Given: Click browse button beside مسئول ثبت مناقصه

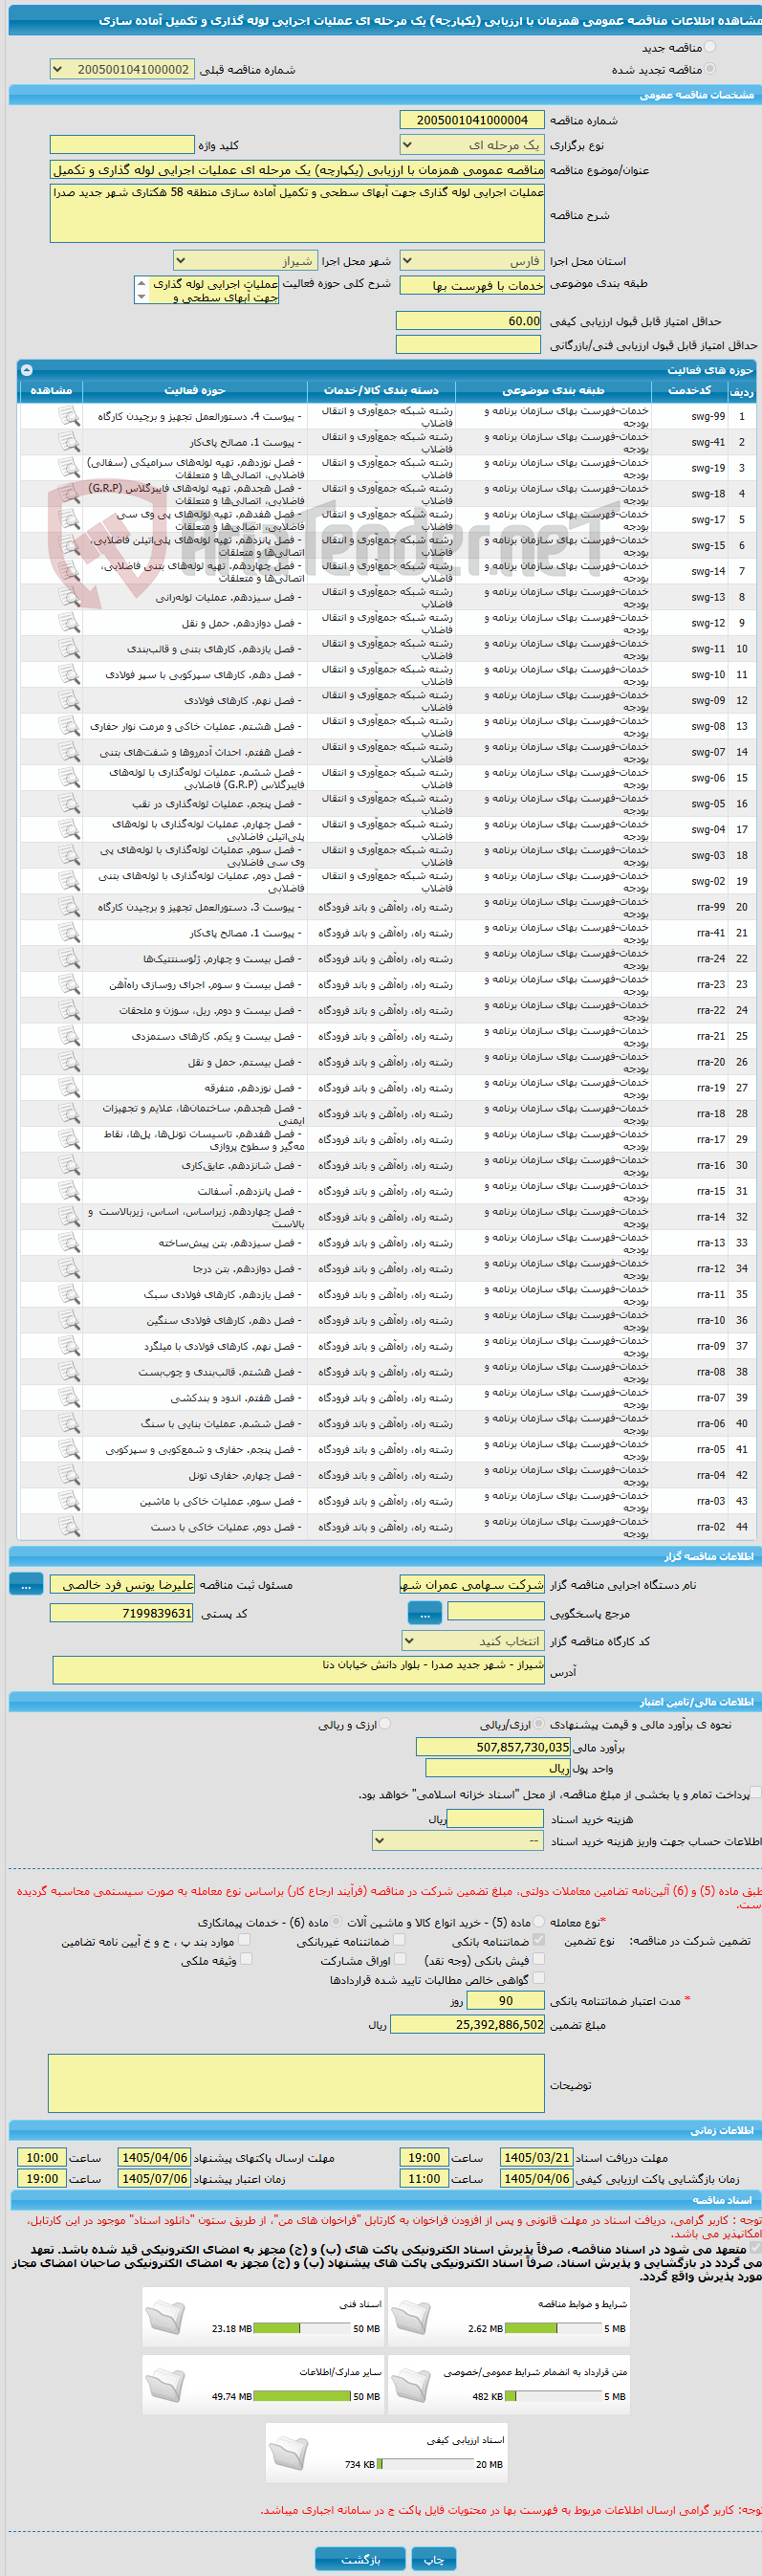Looking at the screenshot, I should click(26, 1584).
